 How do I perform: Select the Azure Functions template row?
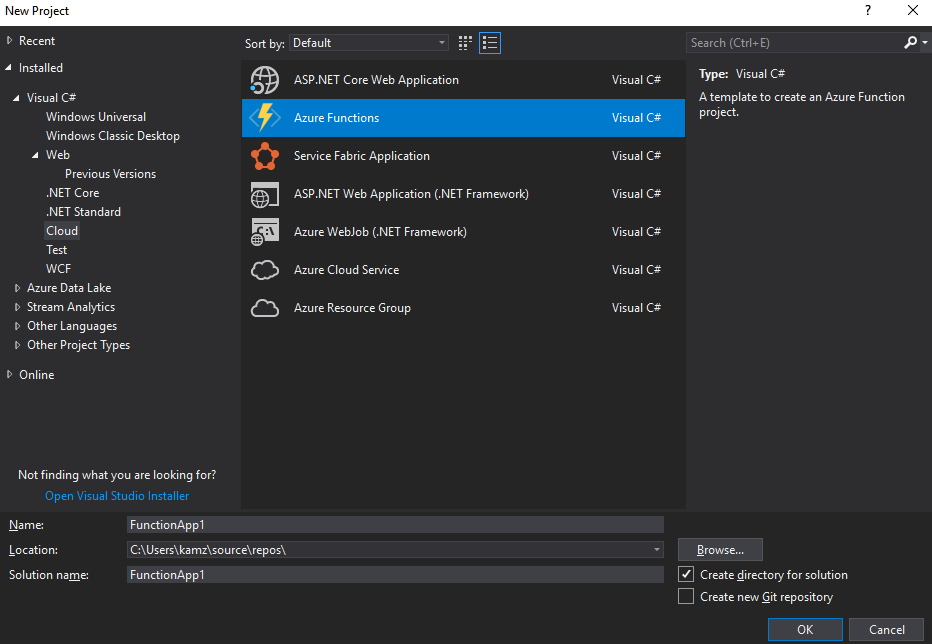[x=463, y=118]
